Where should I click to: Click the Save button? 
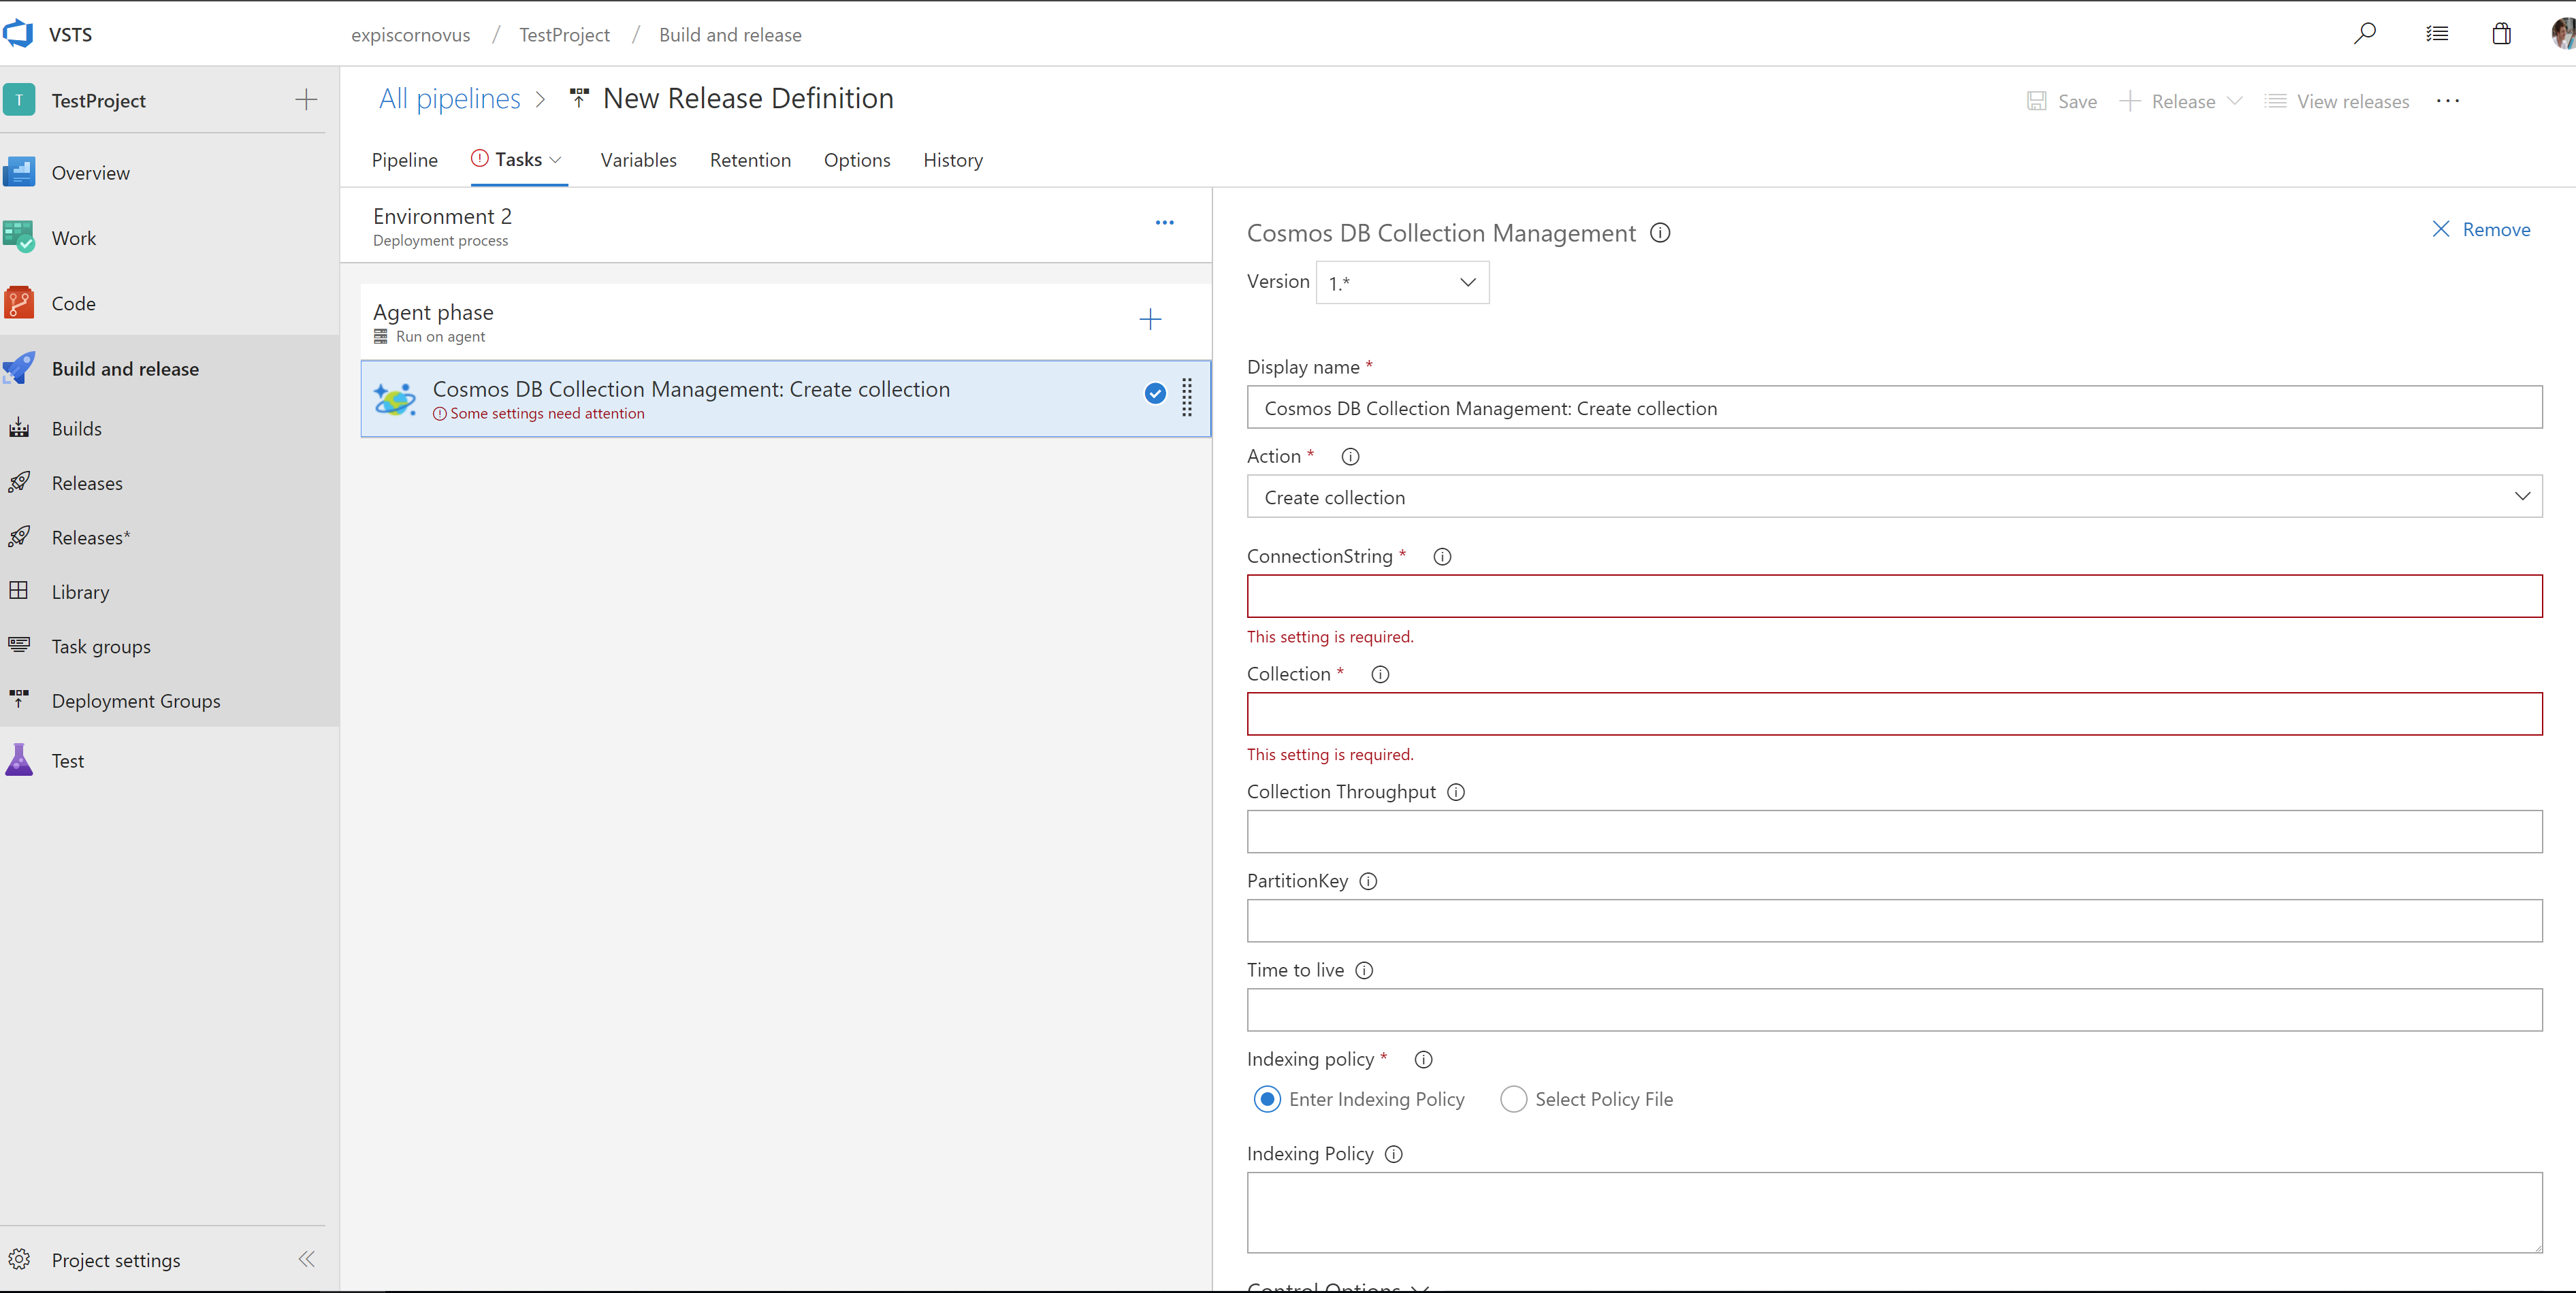2061,101
